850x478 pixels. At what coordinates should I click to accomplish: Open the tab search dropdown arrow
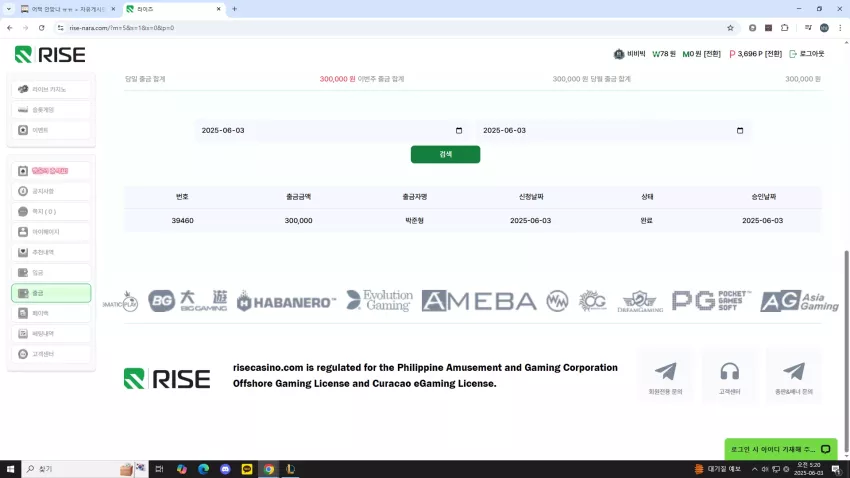pos(9,9)
